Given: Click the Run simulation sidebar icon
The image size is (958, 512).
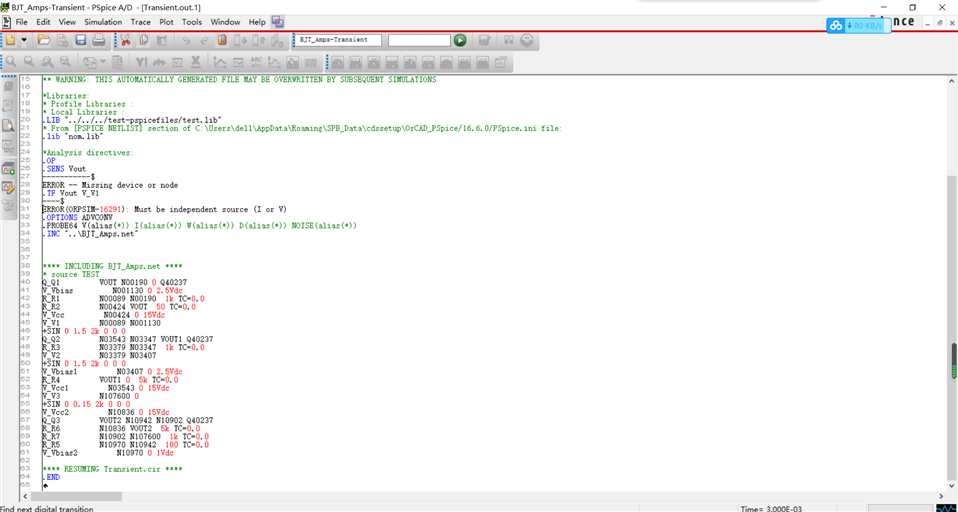Looking at the screenshot, I should pos(9,169).
